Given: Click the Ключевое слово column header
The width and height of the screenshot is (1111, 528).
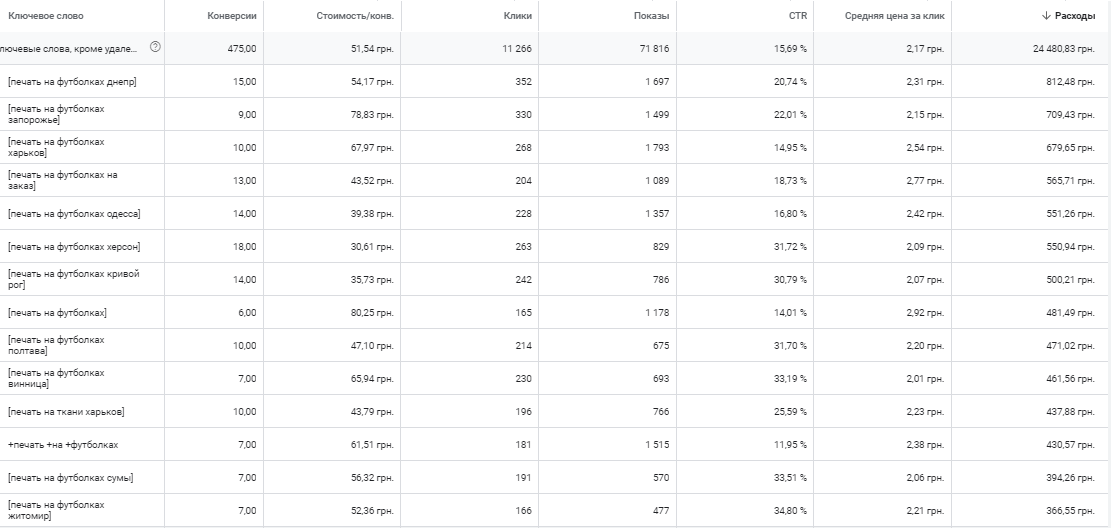Looking at the screenshot, I should click(45, 16).
